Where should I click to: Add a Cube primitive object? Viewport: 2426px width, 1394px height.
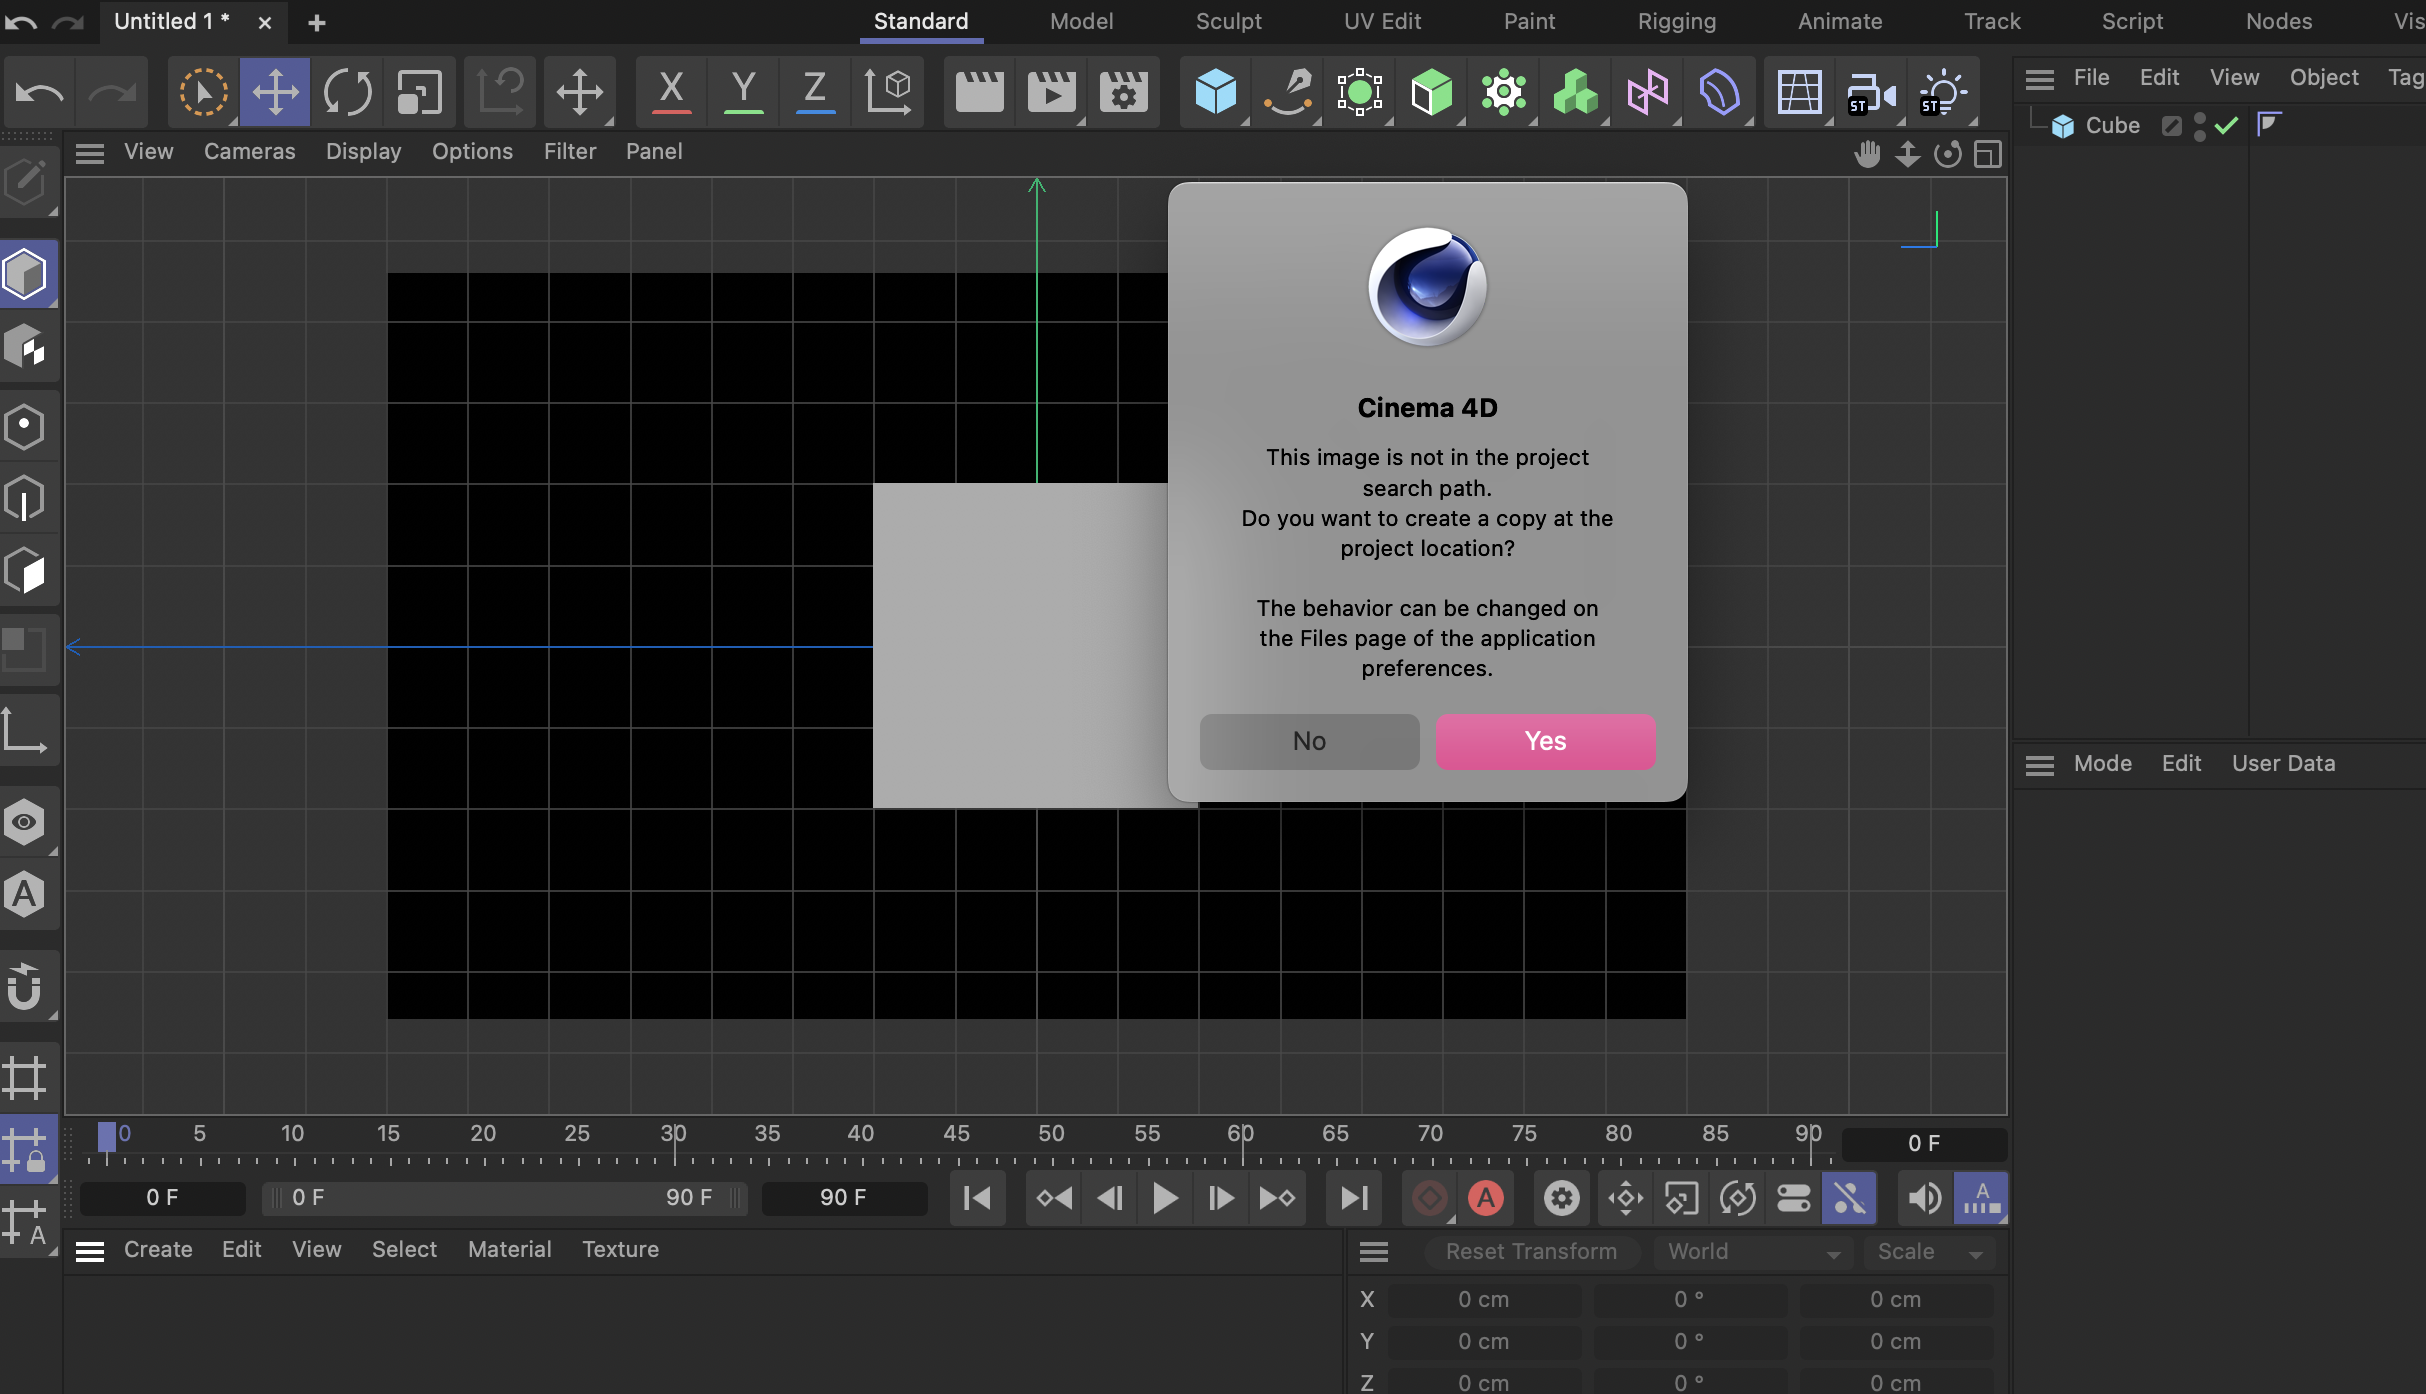(x=1215, y=92)
